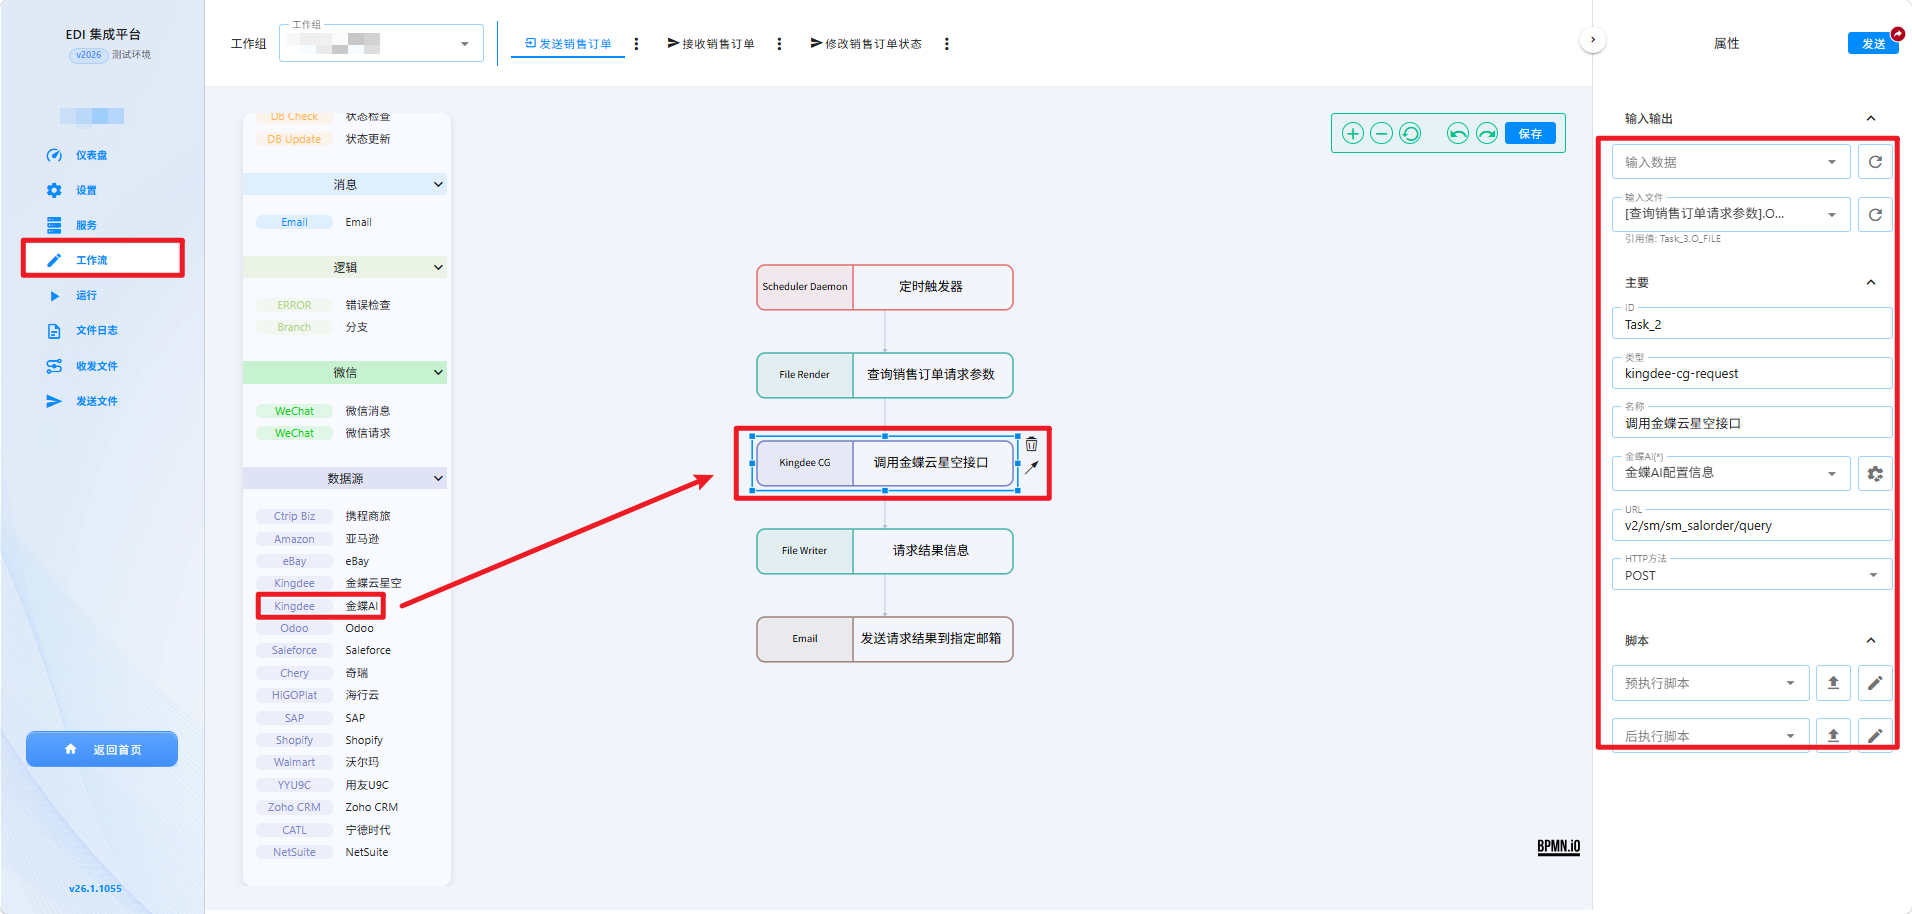Open 运行 play icon in sidebar
The height and width of the screenshot is (914, 1912).
coord(54,296)
